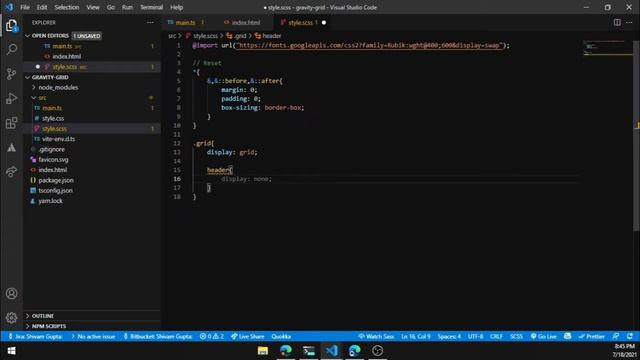The height and width of the screenshot is (360, 640).
Task: Open the Atlassian activity bar icon
Action: pos(11,147)
